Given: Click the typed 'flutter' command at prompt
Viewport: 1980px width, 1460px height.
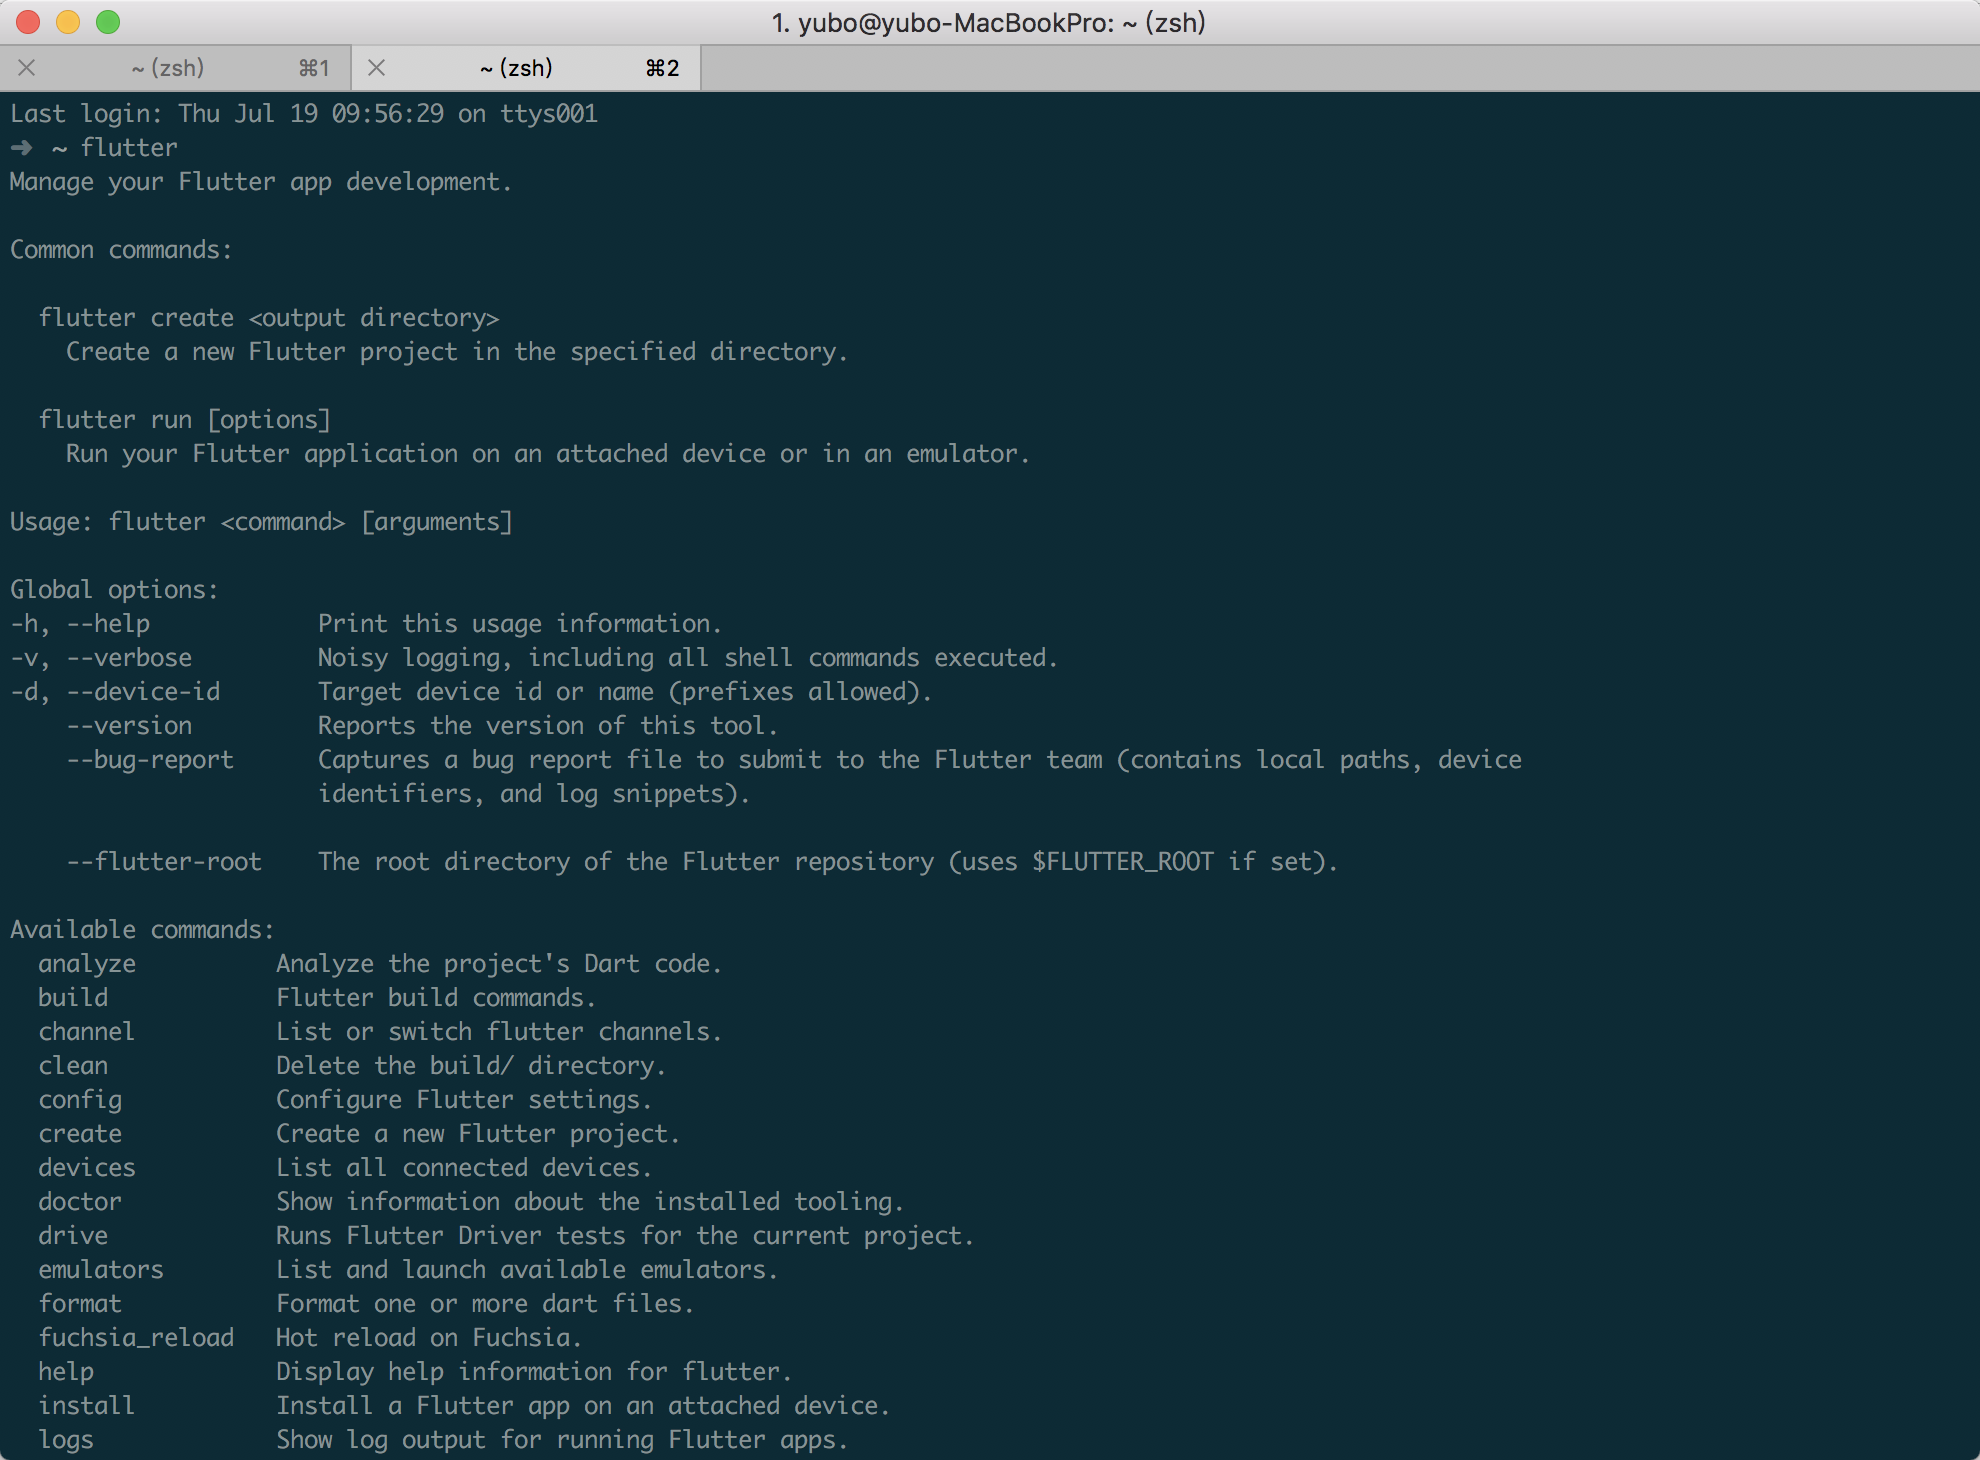Looking at the screenshot, I should [x=129, y=148].
